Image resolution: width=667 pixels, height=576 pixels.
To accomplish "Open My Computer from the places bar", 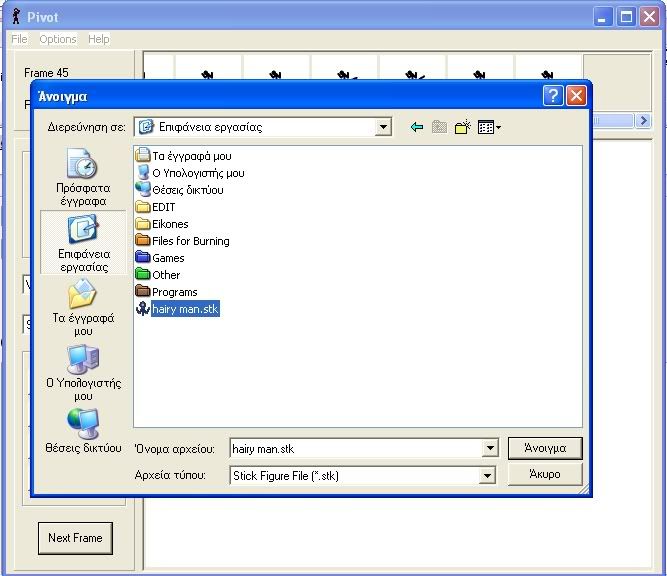I will (83, 371).
